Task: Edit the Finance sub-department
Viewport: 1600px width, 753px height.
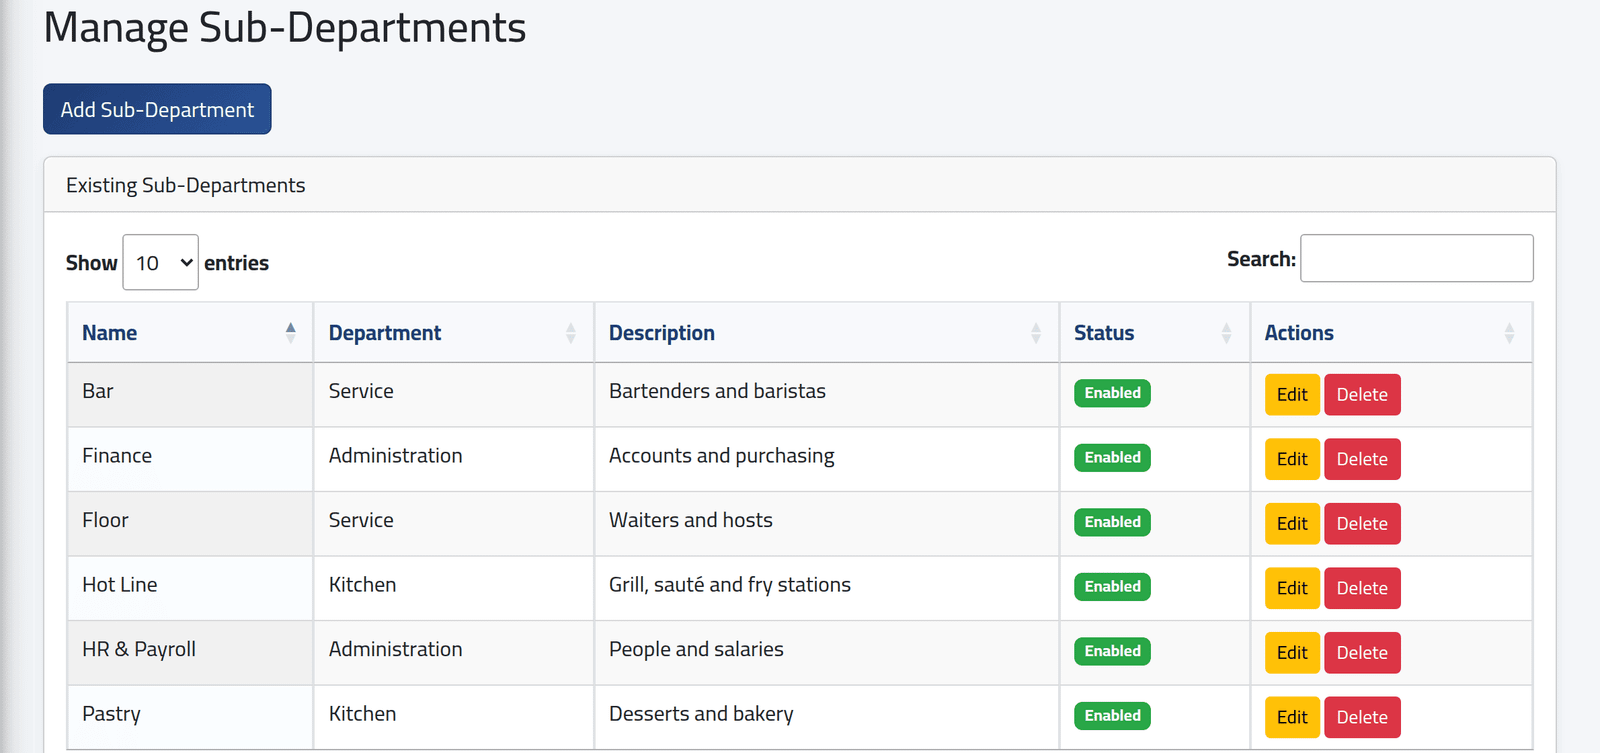Action: click(1292, 459)
